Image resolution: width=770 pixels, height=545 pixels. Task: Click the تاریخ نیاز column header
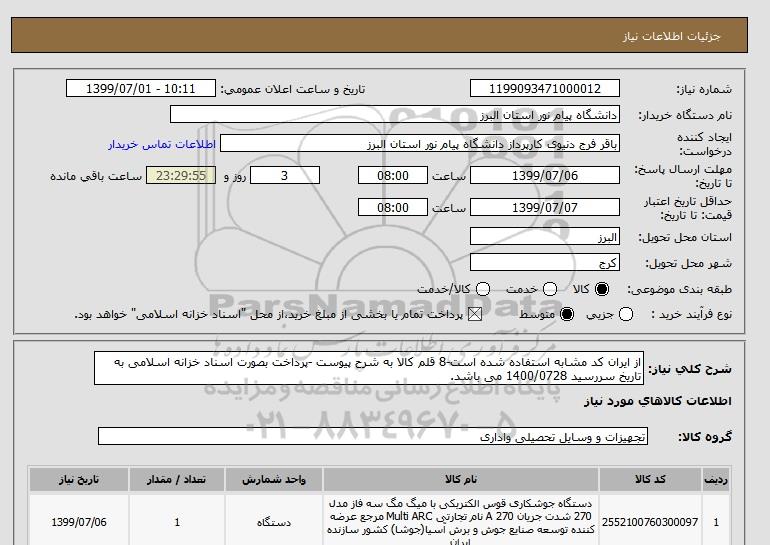79,480
